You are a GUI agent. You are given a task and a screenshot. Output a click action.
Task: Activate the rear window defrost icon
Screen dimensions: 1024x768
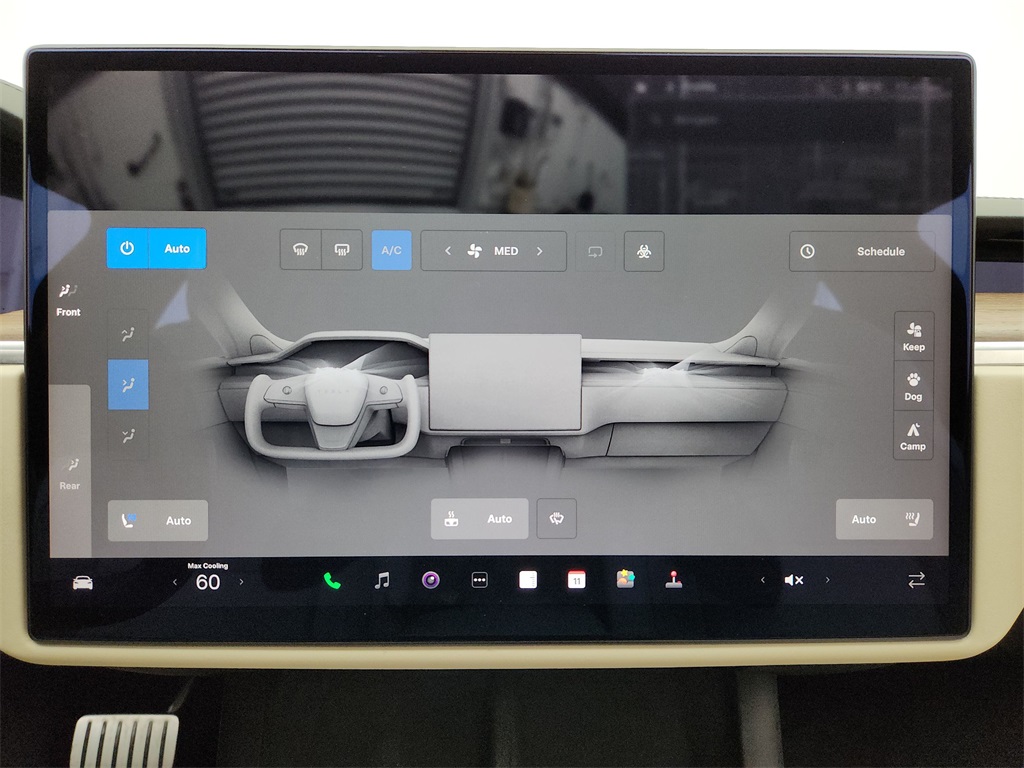click(342, 250)
